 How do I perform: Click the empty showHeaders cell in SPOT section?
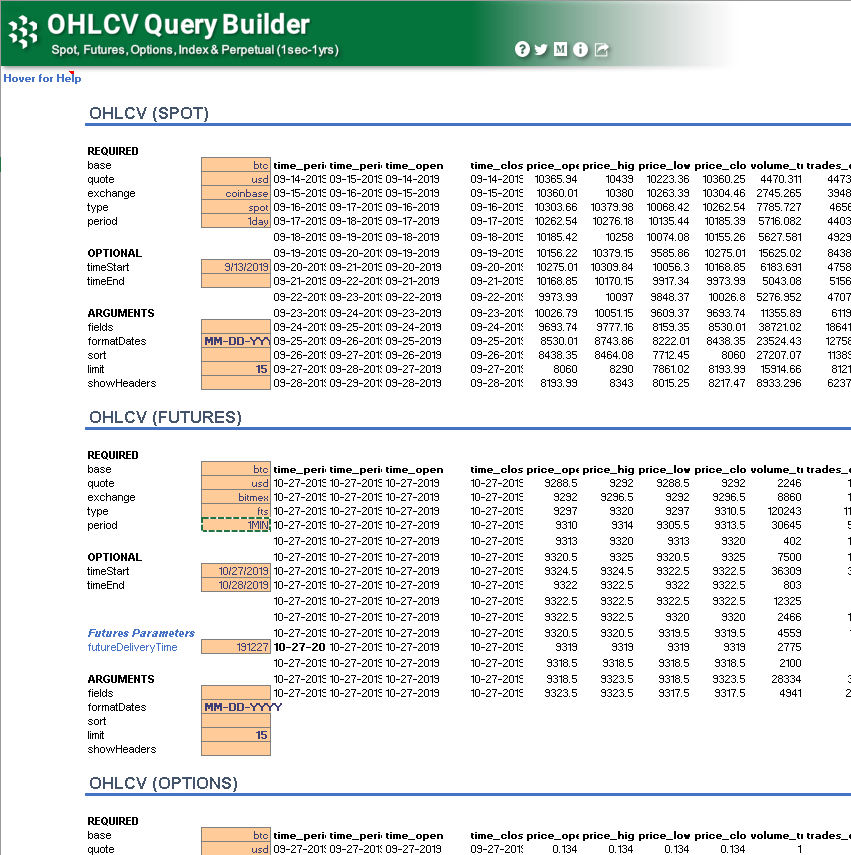click(236, 383)
